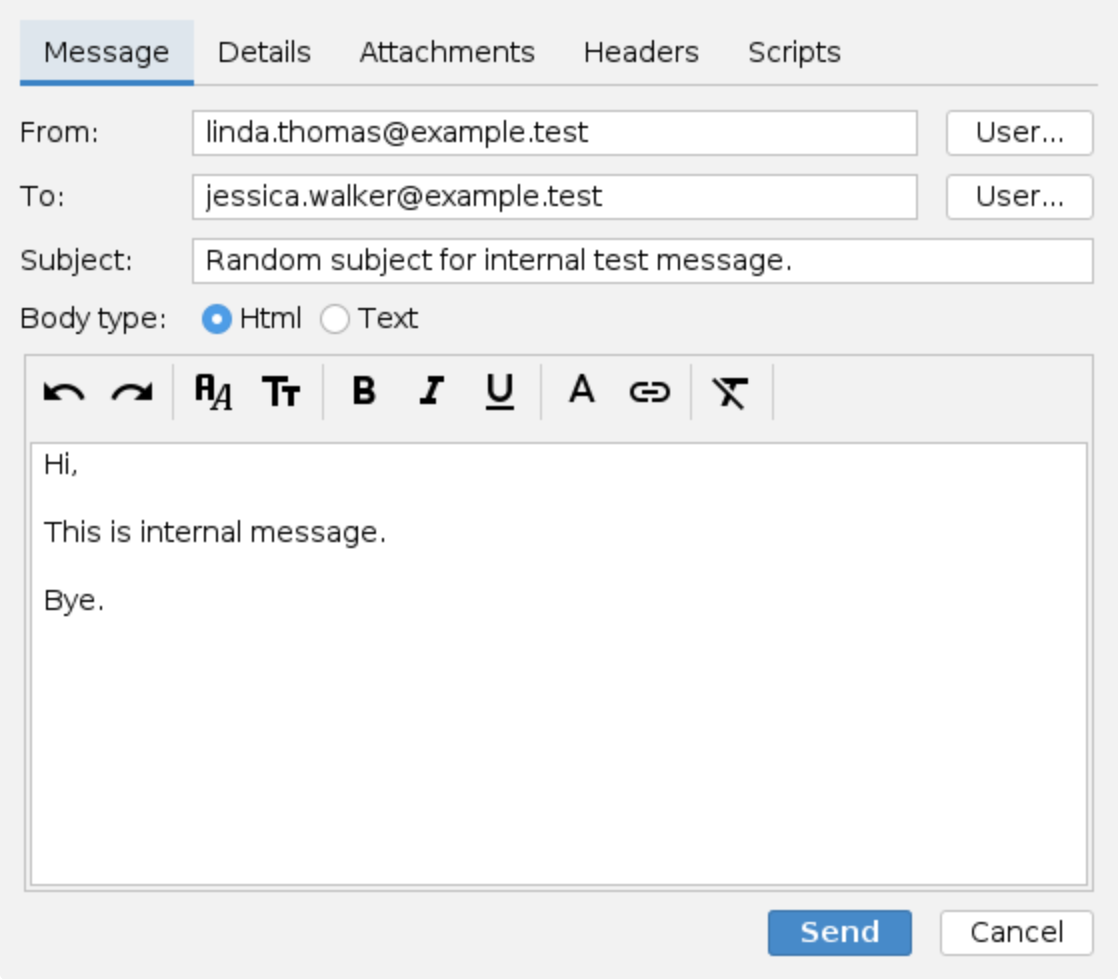Click the 'Bye.' line in the body

[73, 600]
